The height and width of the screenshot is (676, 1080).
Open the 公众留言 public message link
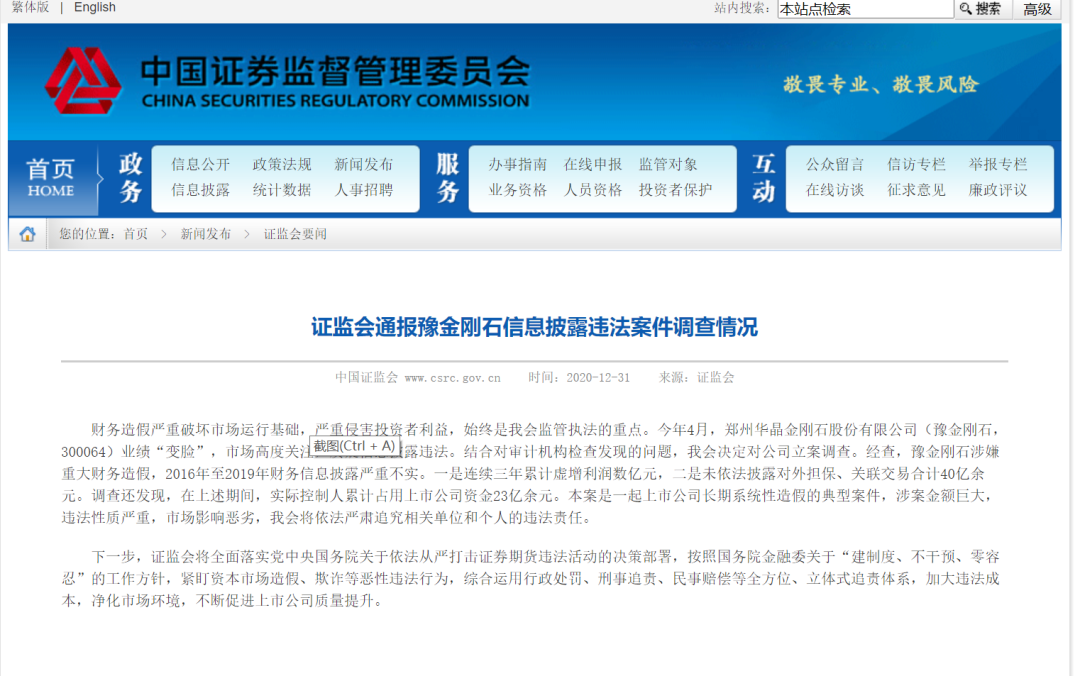(835, 165)
